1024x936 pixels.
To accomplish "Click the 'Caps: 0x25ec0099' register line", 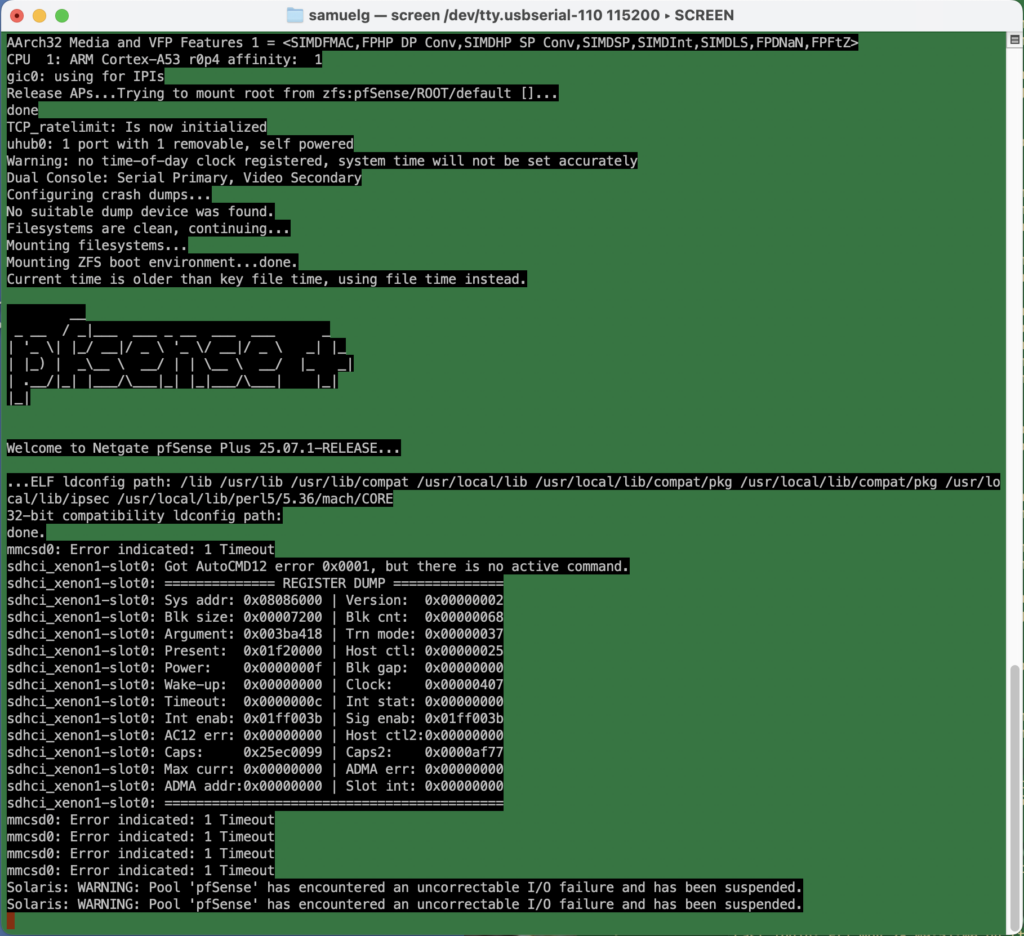I will (x=255, y=752).
